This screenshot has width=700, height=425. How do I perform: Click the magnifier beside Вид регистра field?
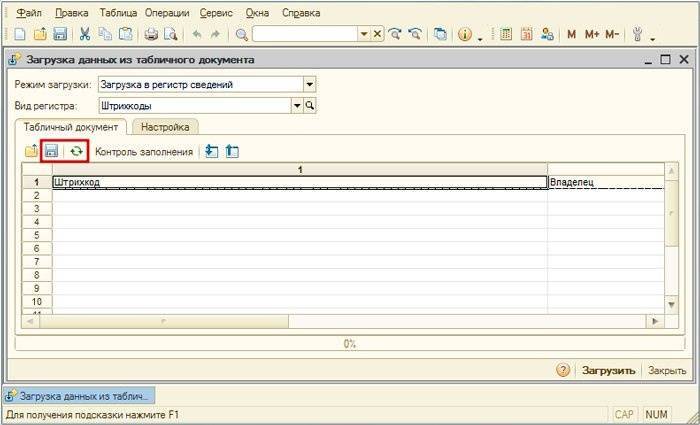pos(310,106)
